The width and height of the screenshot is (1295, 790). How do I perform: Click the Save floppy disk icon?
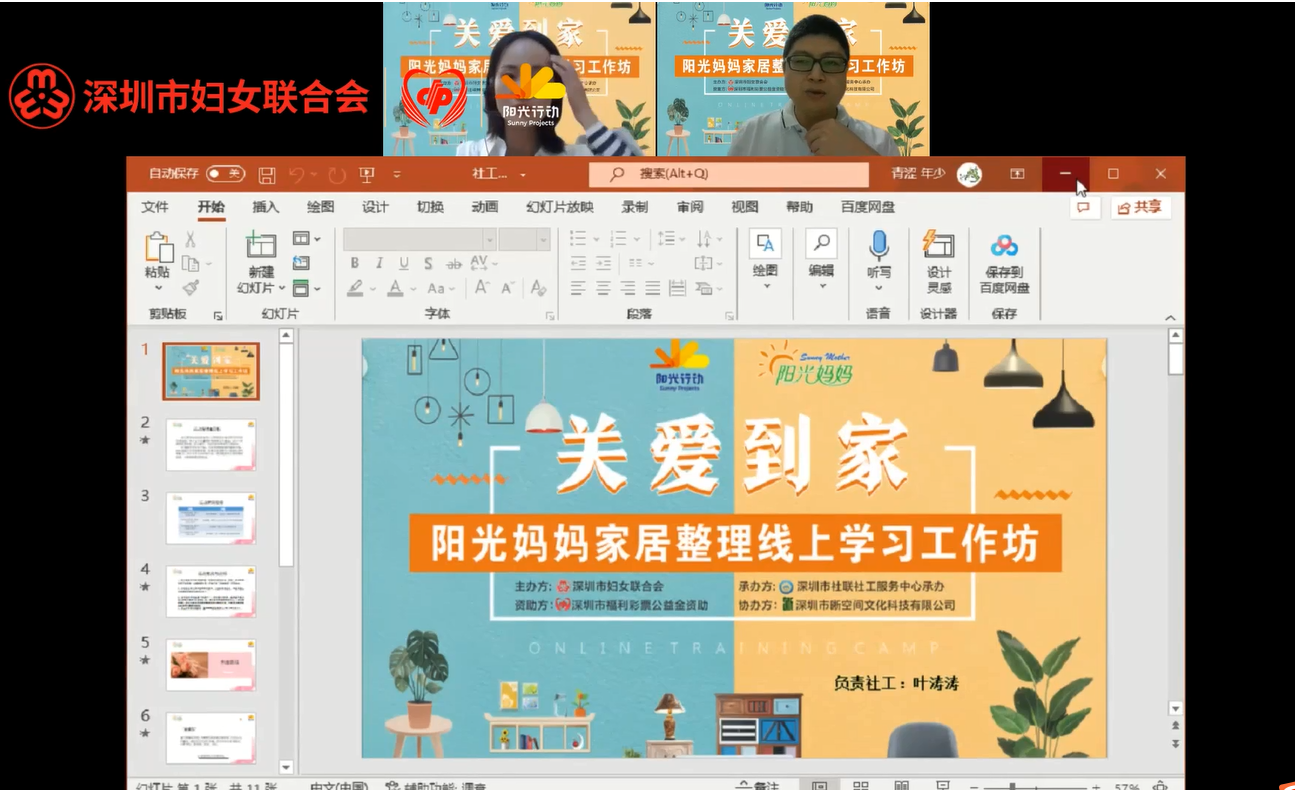point(267,175)
